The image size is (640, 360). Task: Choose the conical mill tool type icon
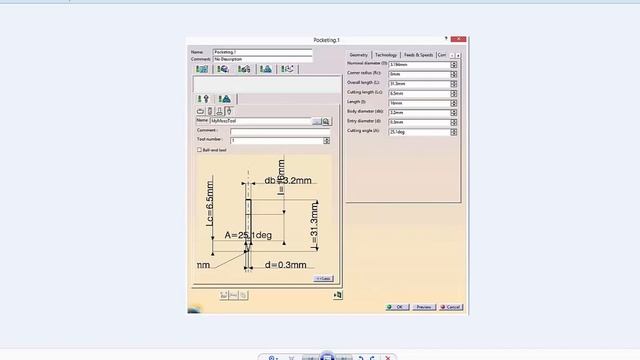[229, 111]
